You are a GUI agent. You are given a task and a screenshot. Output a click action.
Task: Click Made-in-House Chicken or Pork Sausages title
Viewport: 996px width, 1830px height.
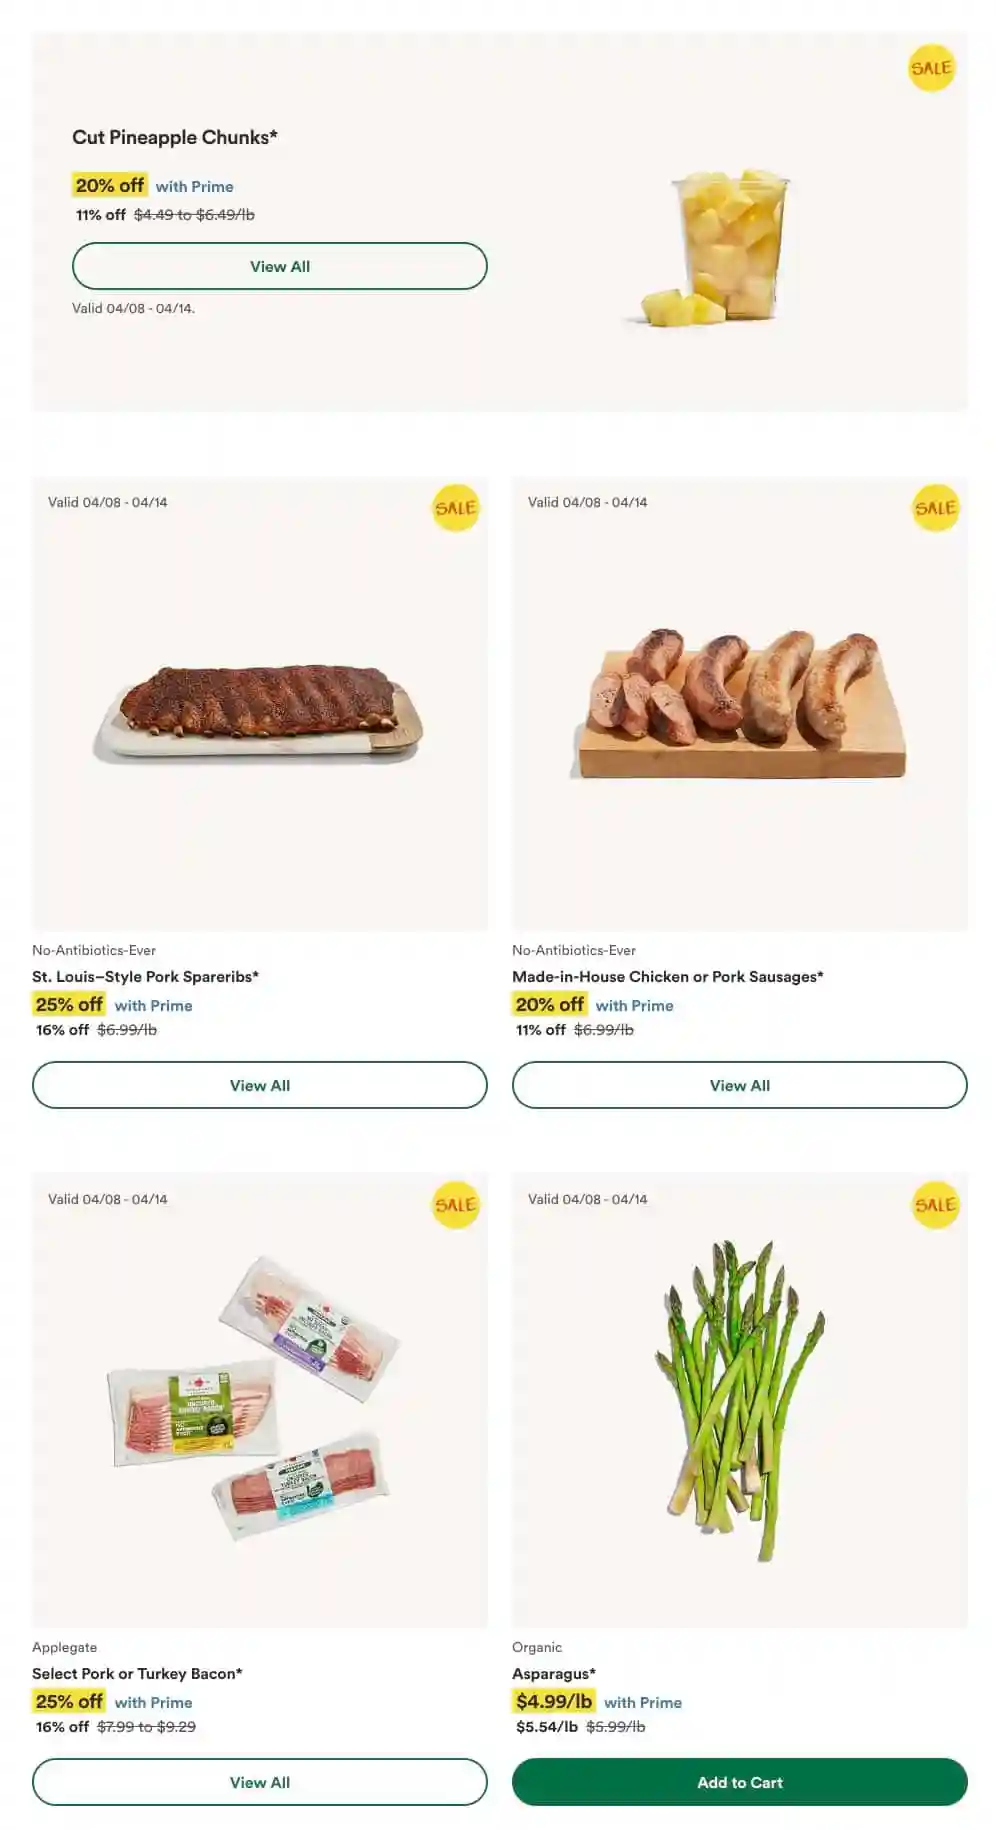click(667, 977)
